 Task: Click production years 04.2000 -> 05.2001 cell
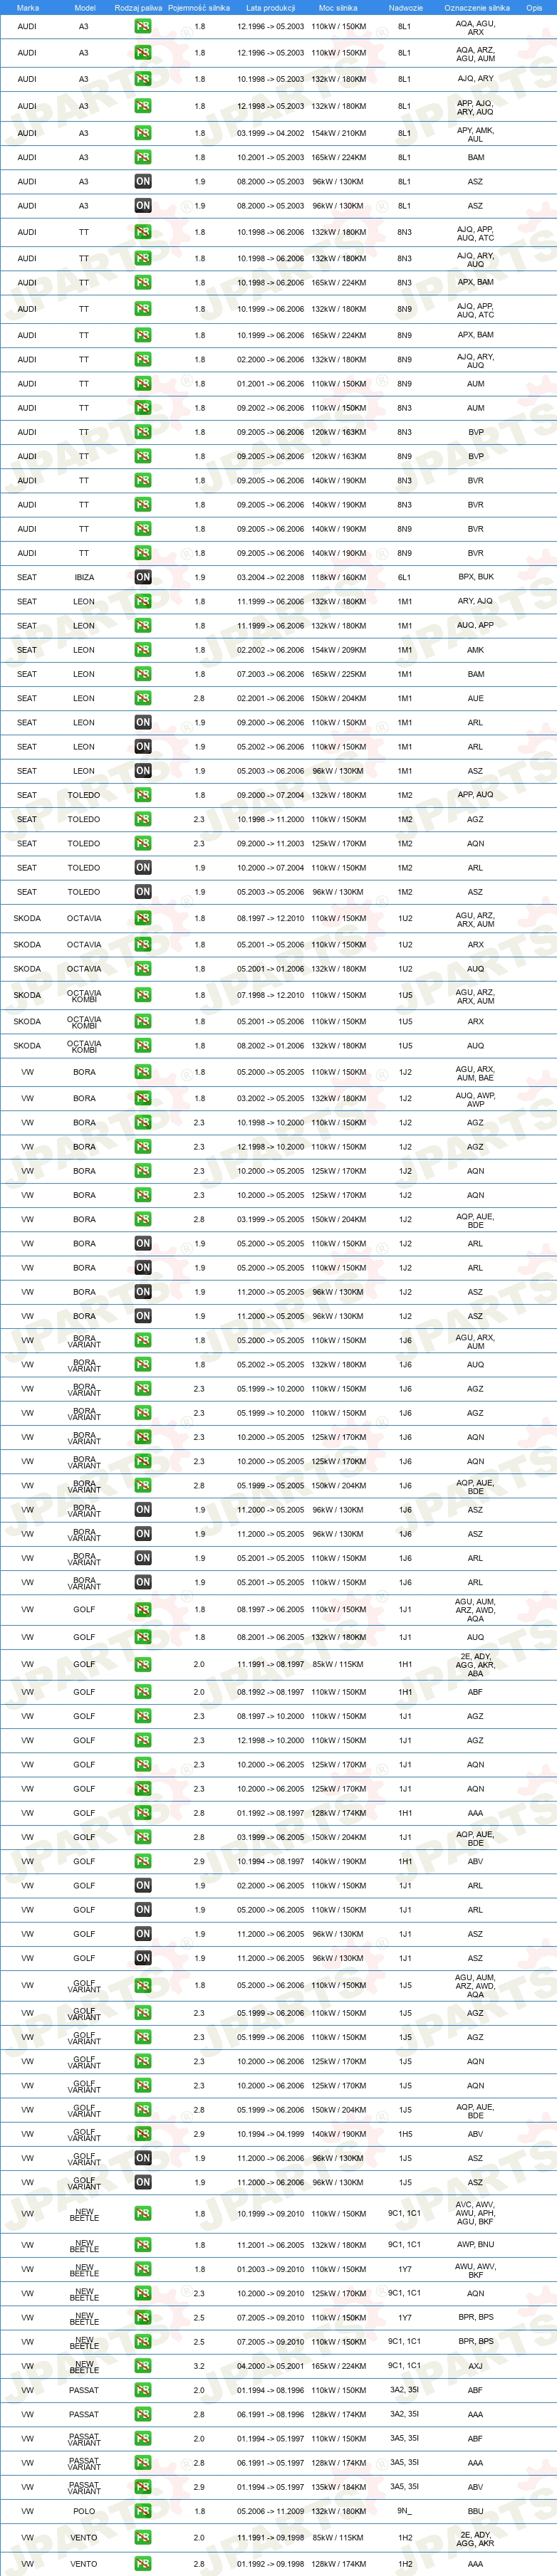[x=271, y=2366]
